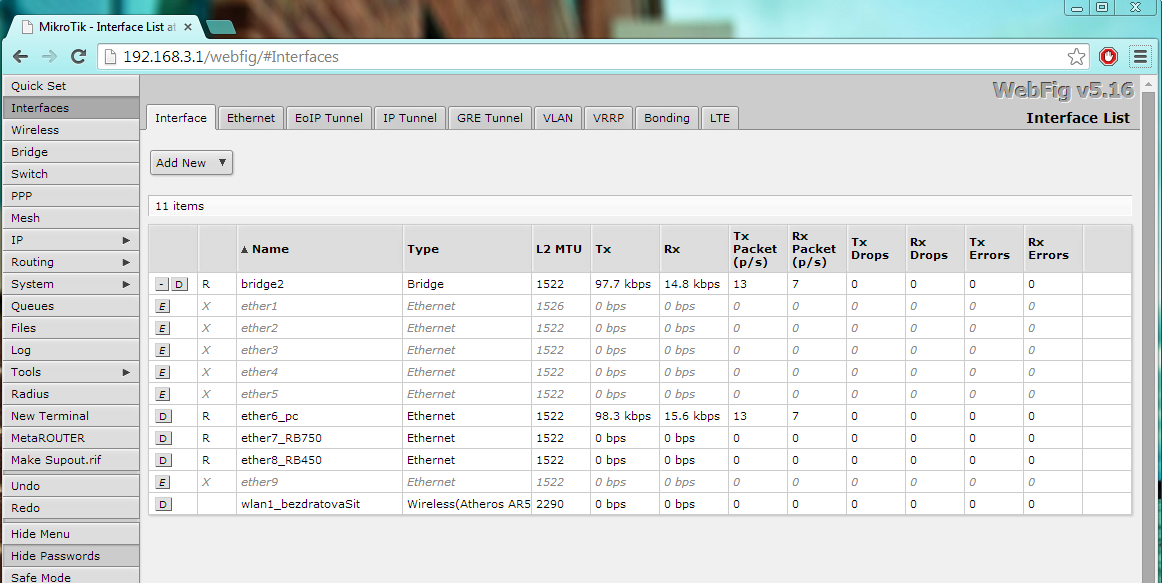1164x586 pixels.
Task: Open the Chrome hamburger menu
Action: pos(1141,56)
